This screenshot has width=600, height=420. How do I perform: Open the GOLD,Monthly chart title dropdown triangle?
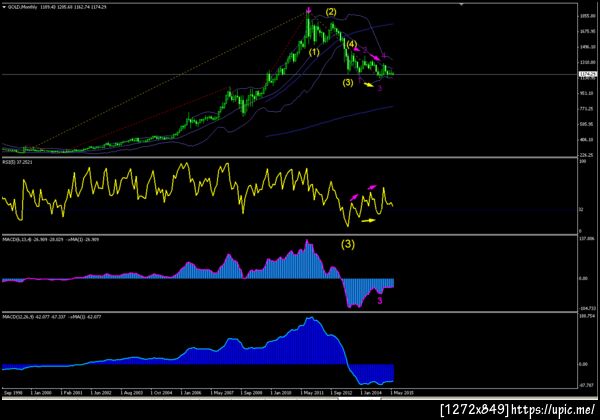click(x=5, y=7)
